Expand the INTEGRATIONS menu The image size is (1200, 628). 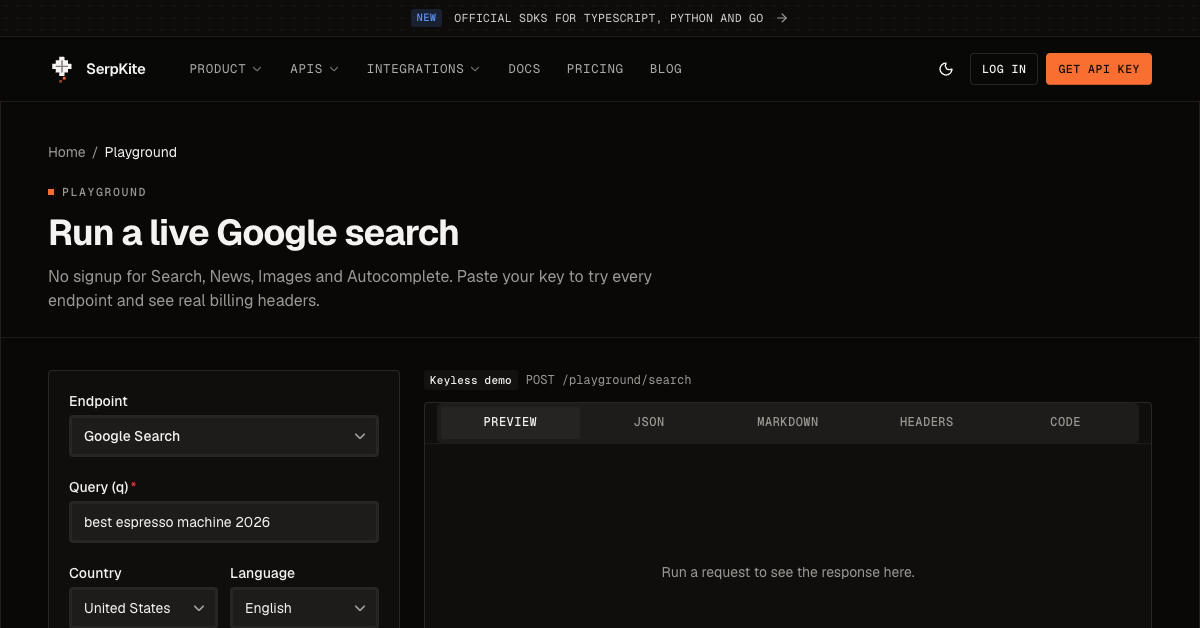click(x=423, y=69)
